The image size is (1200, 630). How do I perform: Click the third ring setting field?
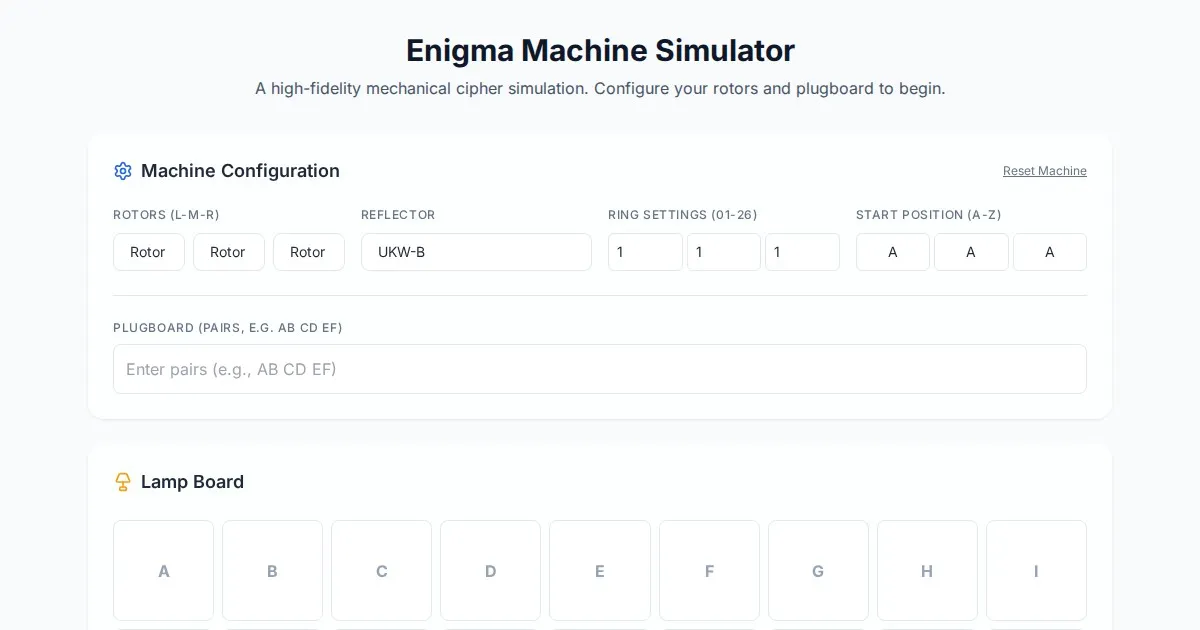(x=802, y=252)
